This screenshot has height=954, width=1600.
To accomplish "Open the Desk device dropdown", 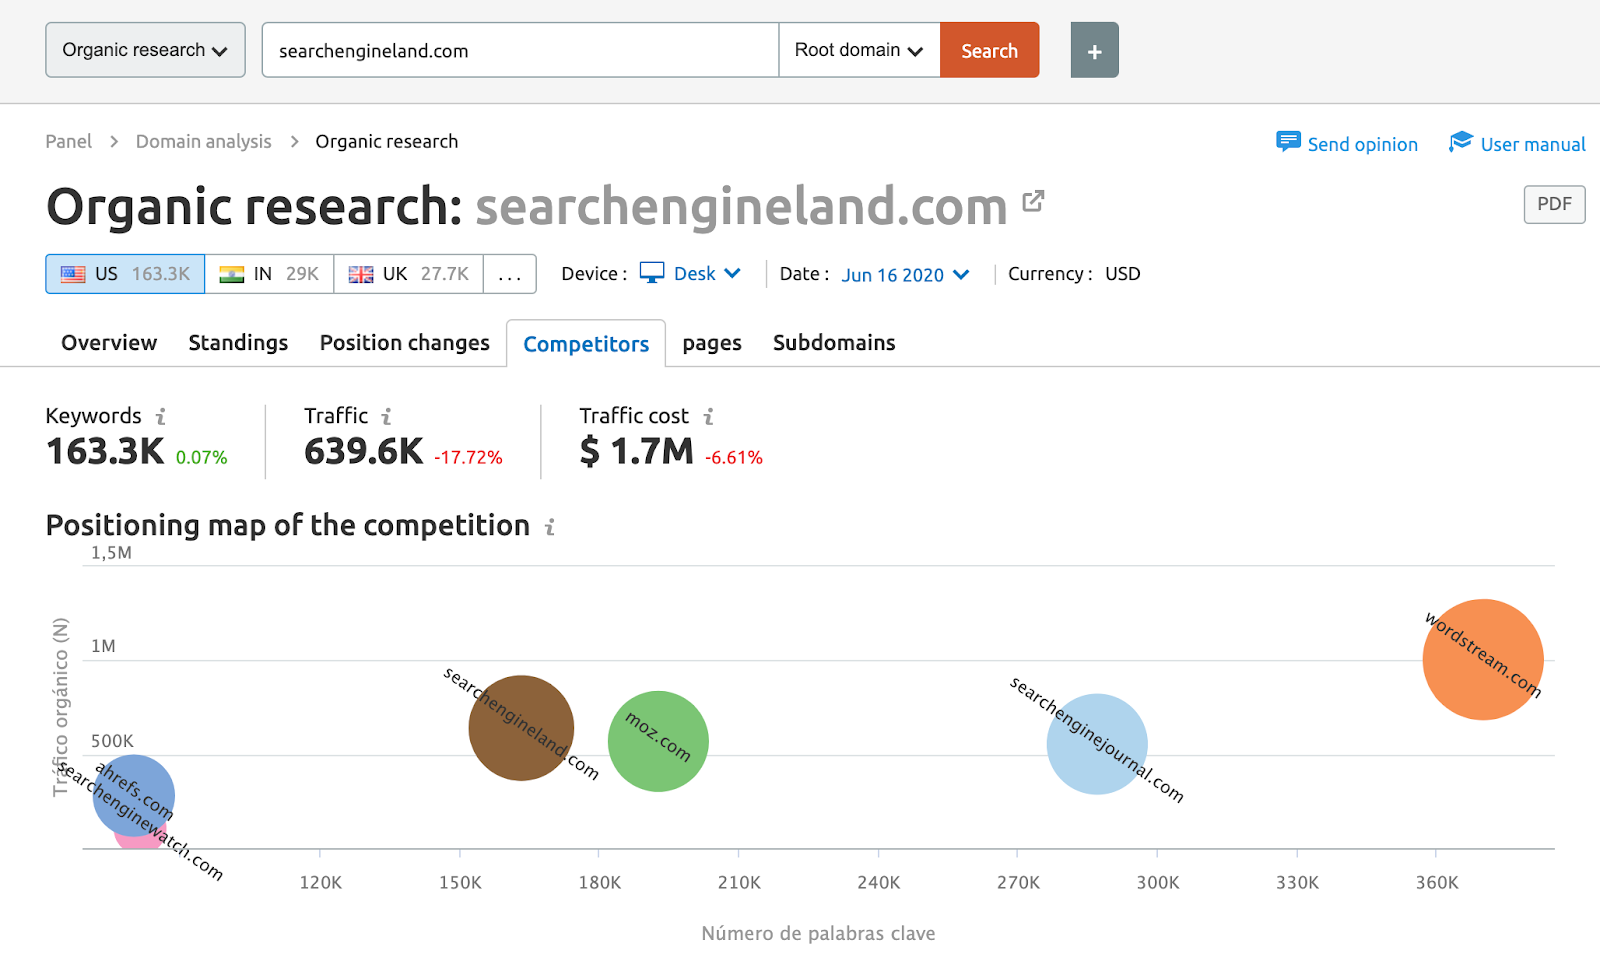I will pos(707,274).
